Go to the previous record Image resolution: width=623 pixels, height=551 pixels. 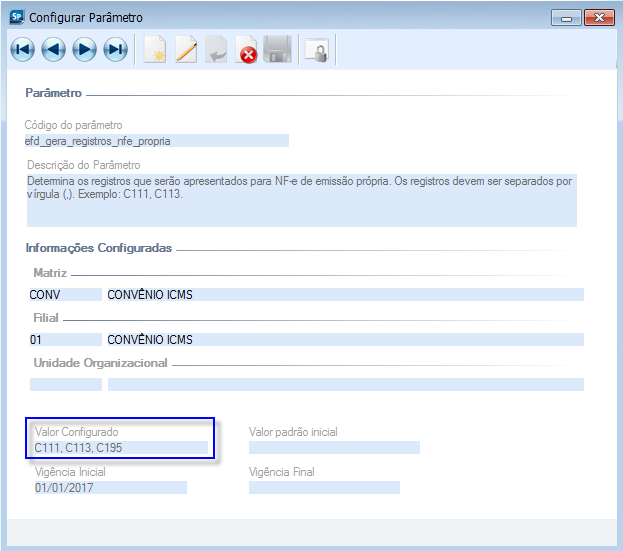tap(54, 50)
